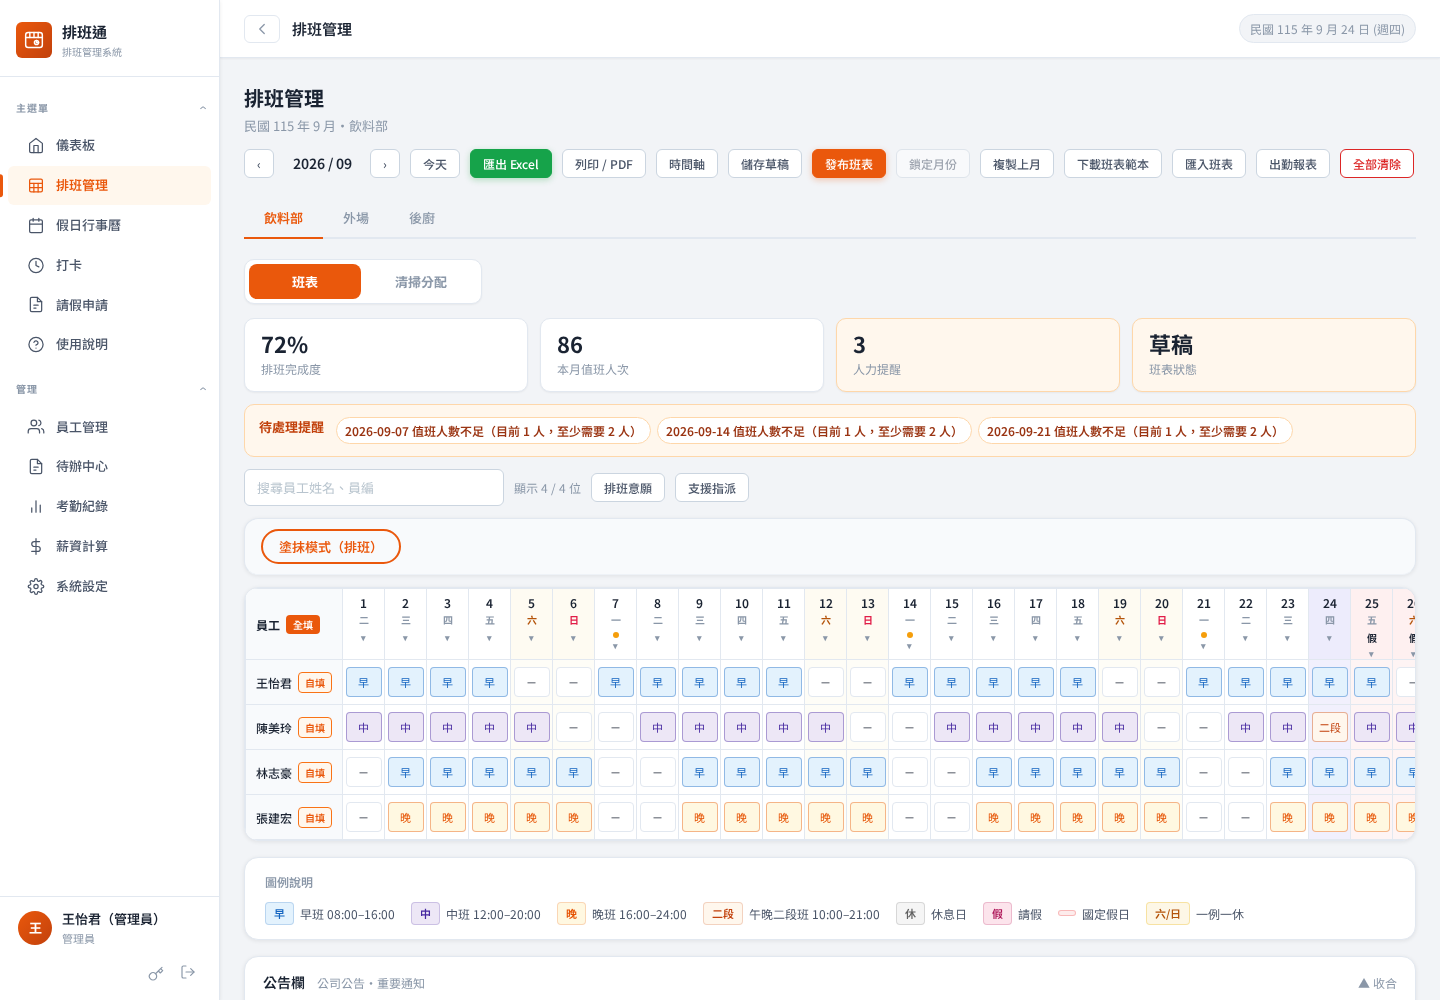
Task: Open the day 10 column dropdown arrow
Action: point(741,638)
